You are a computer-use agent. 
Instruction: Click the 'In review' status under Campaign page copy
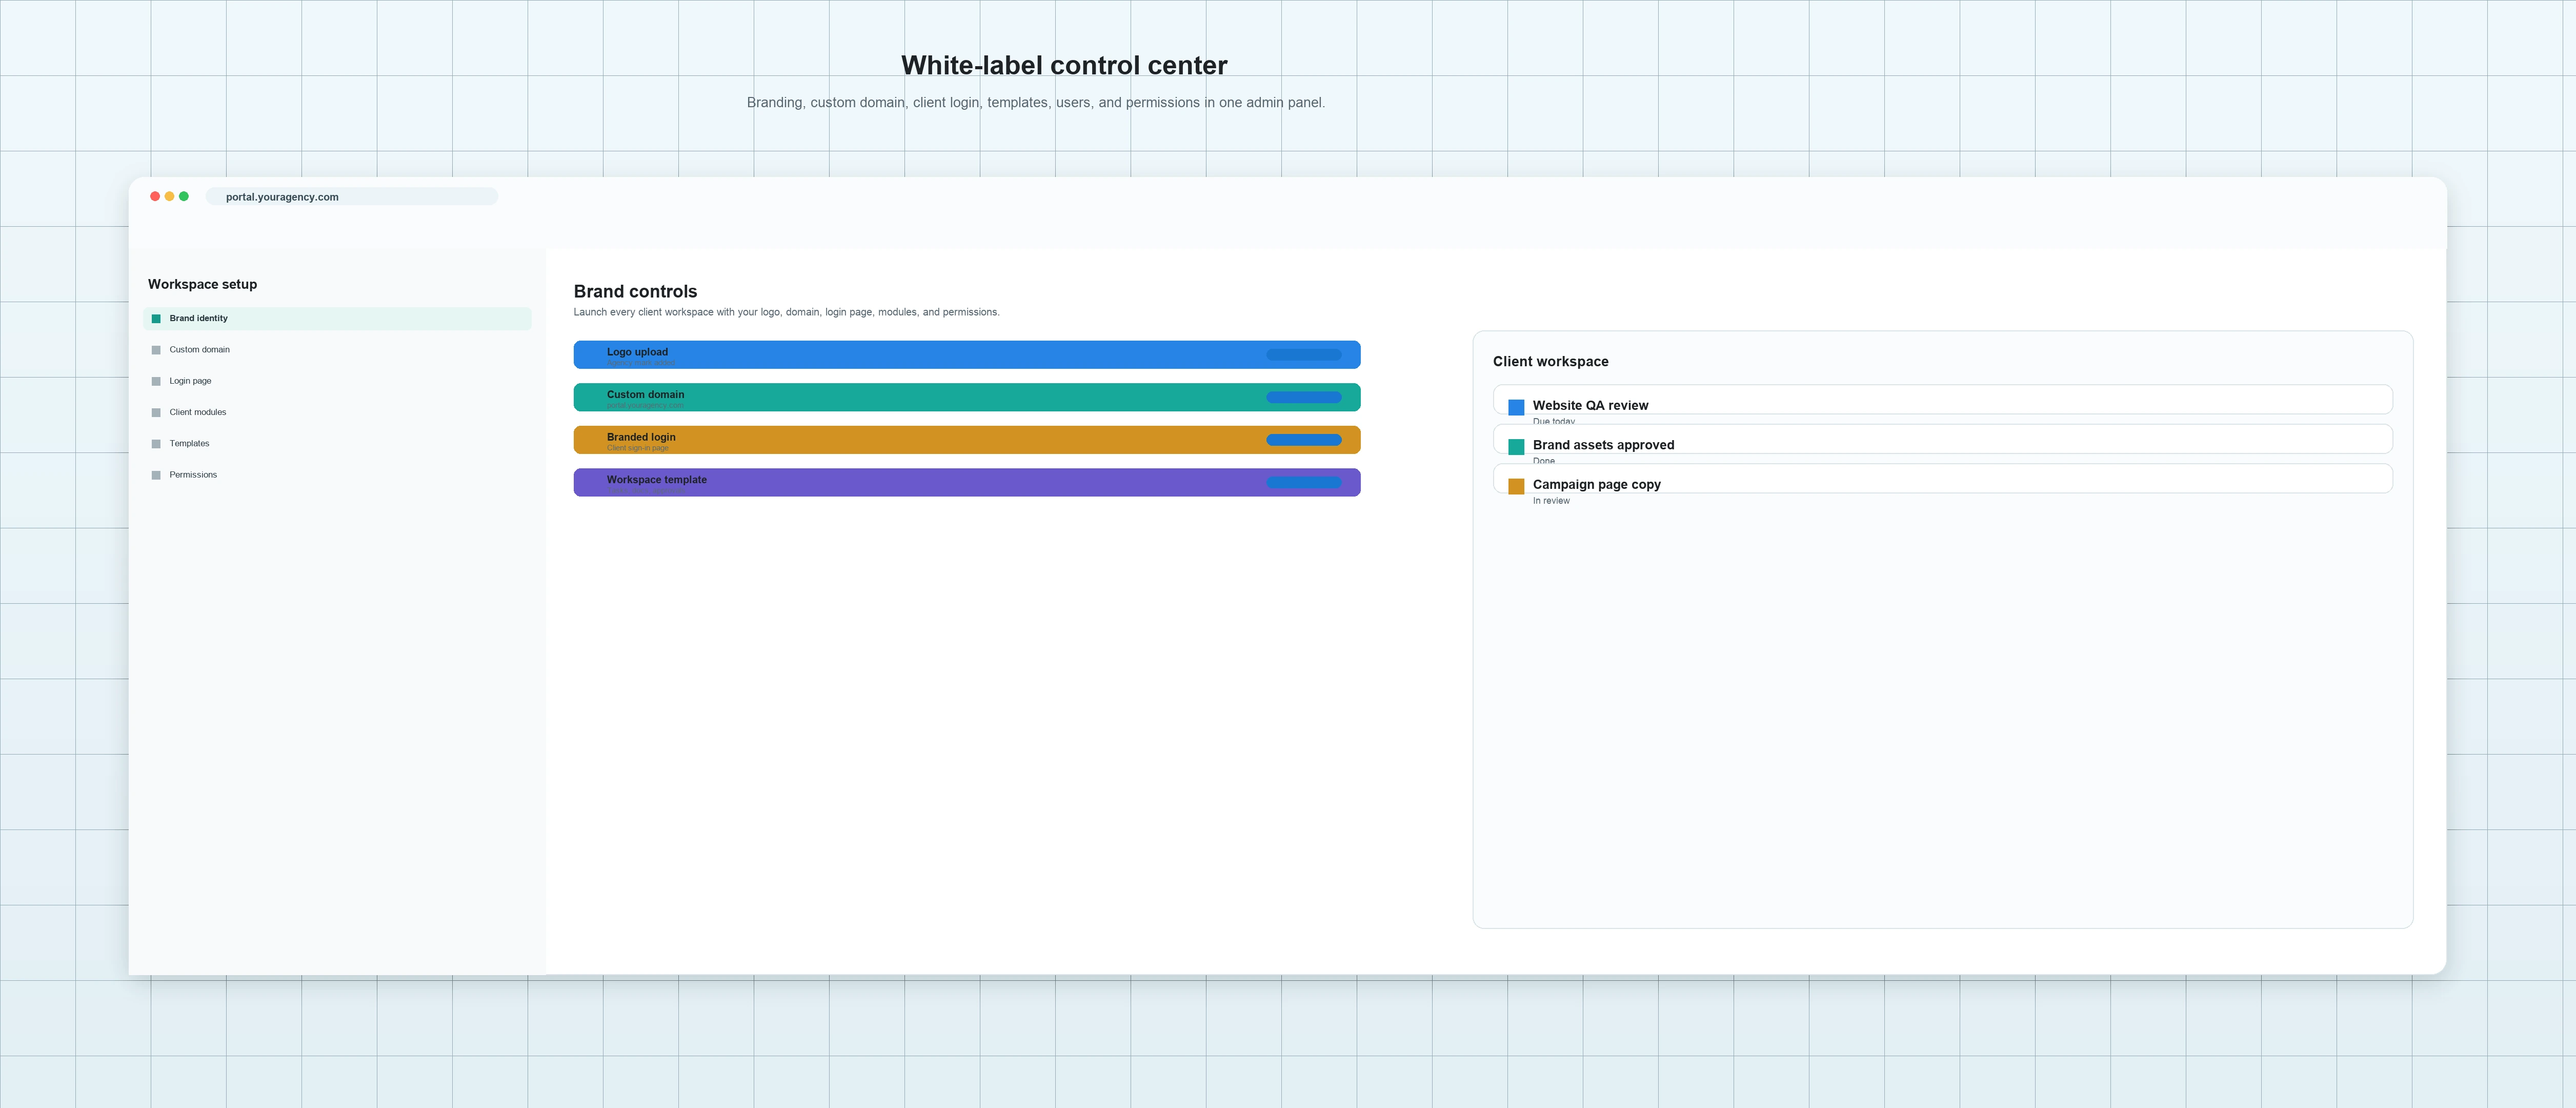point(1551,501)
